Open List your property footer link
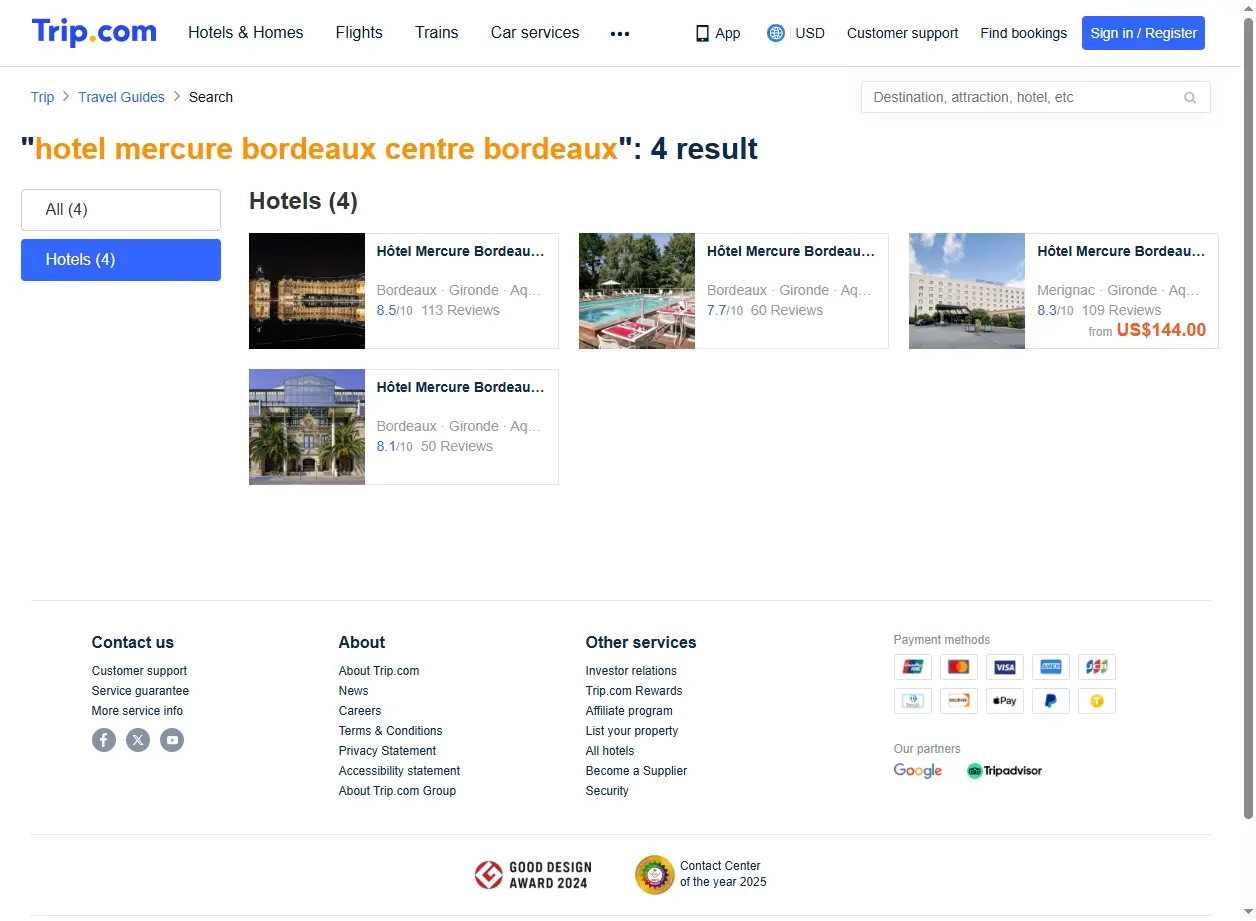The image size is (1256, 921). point(632,731)
